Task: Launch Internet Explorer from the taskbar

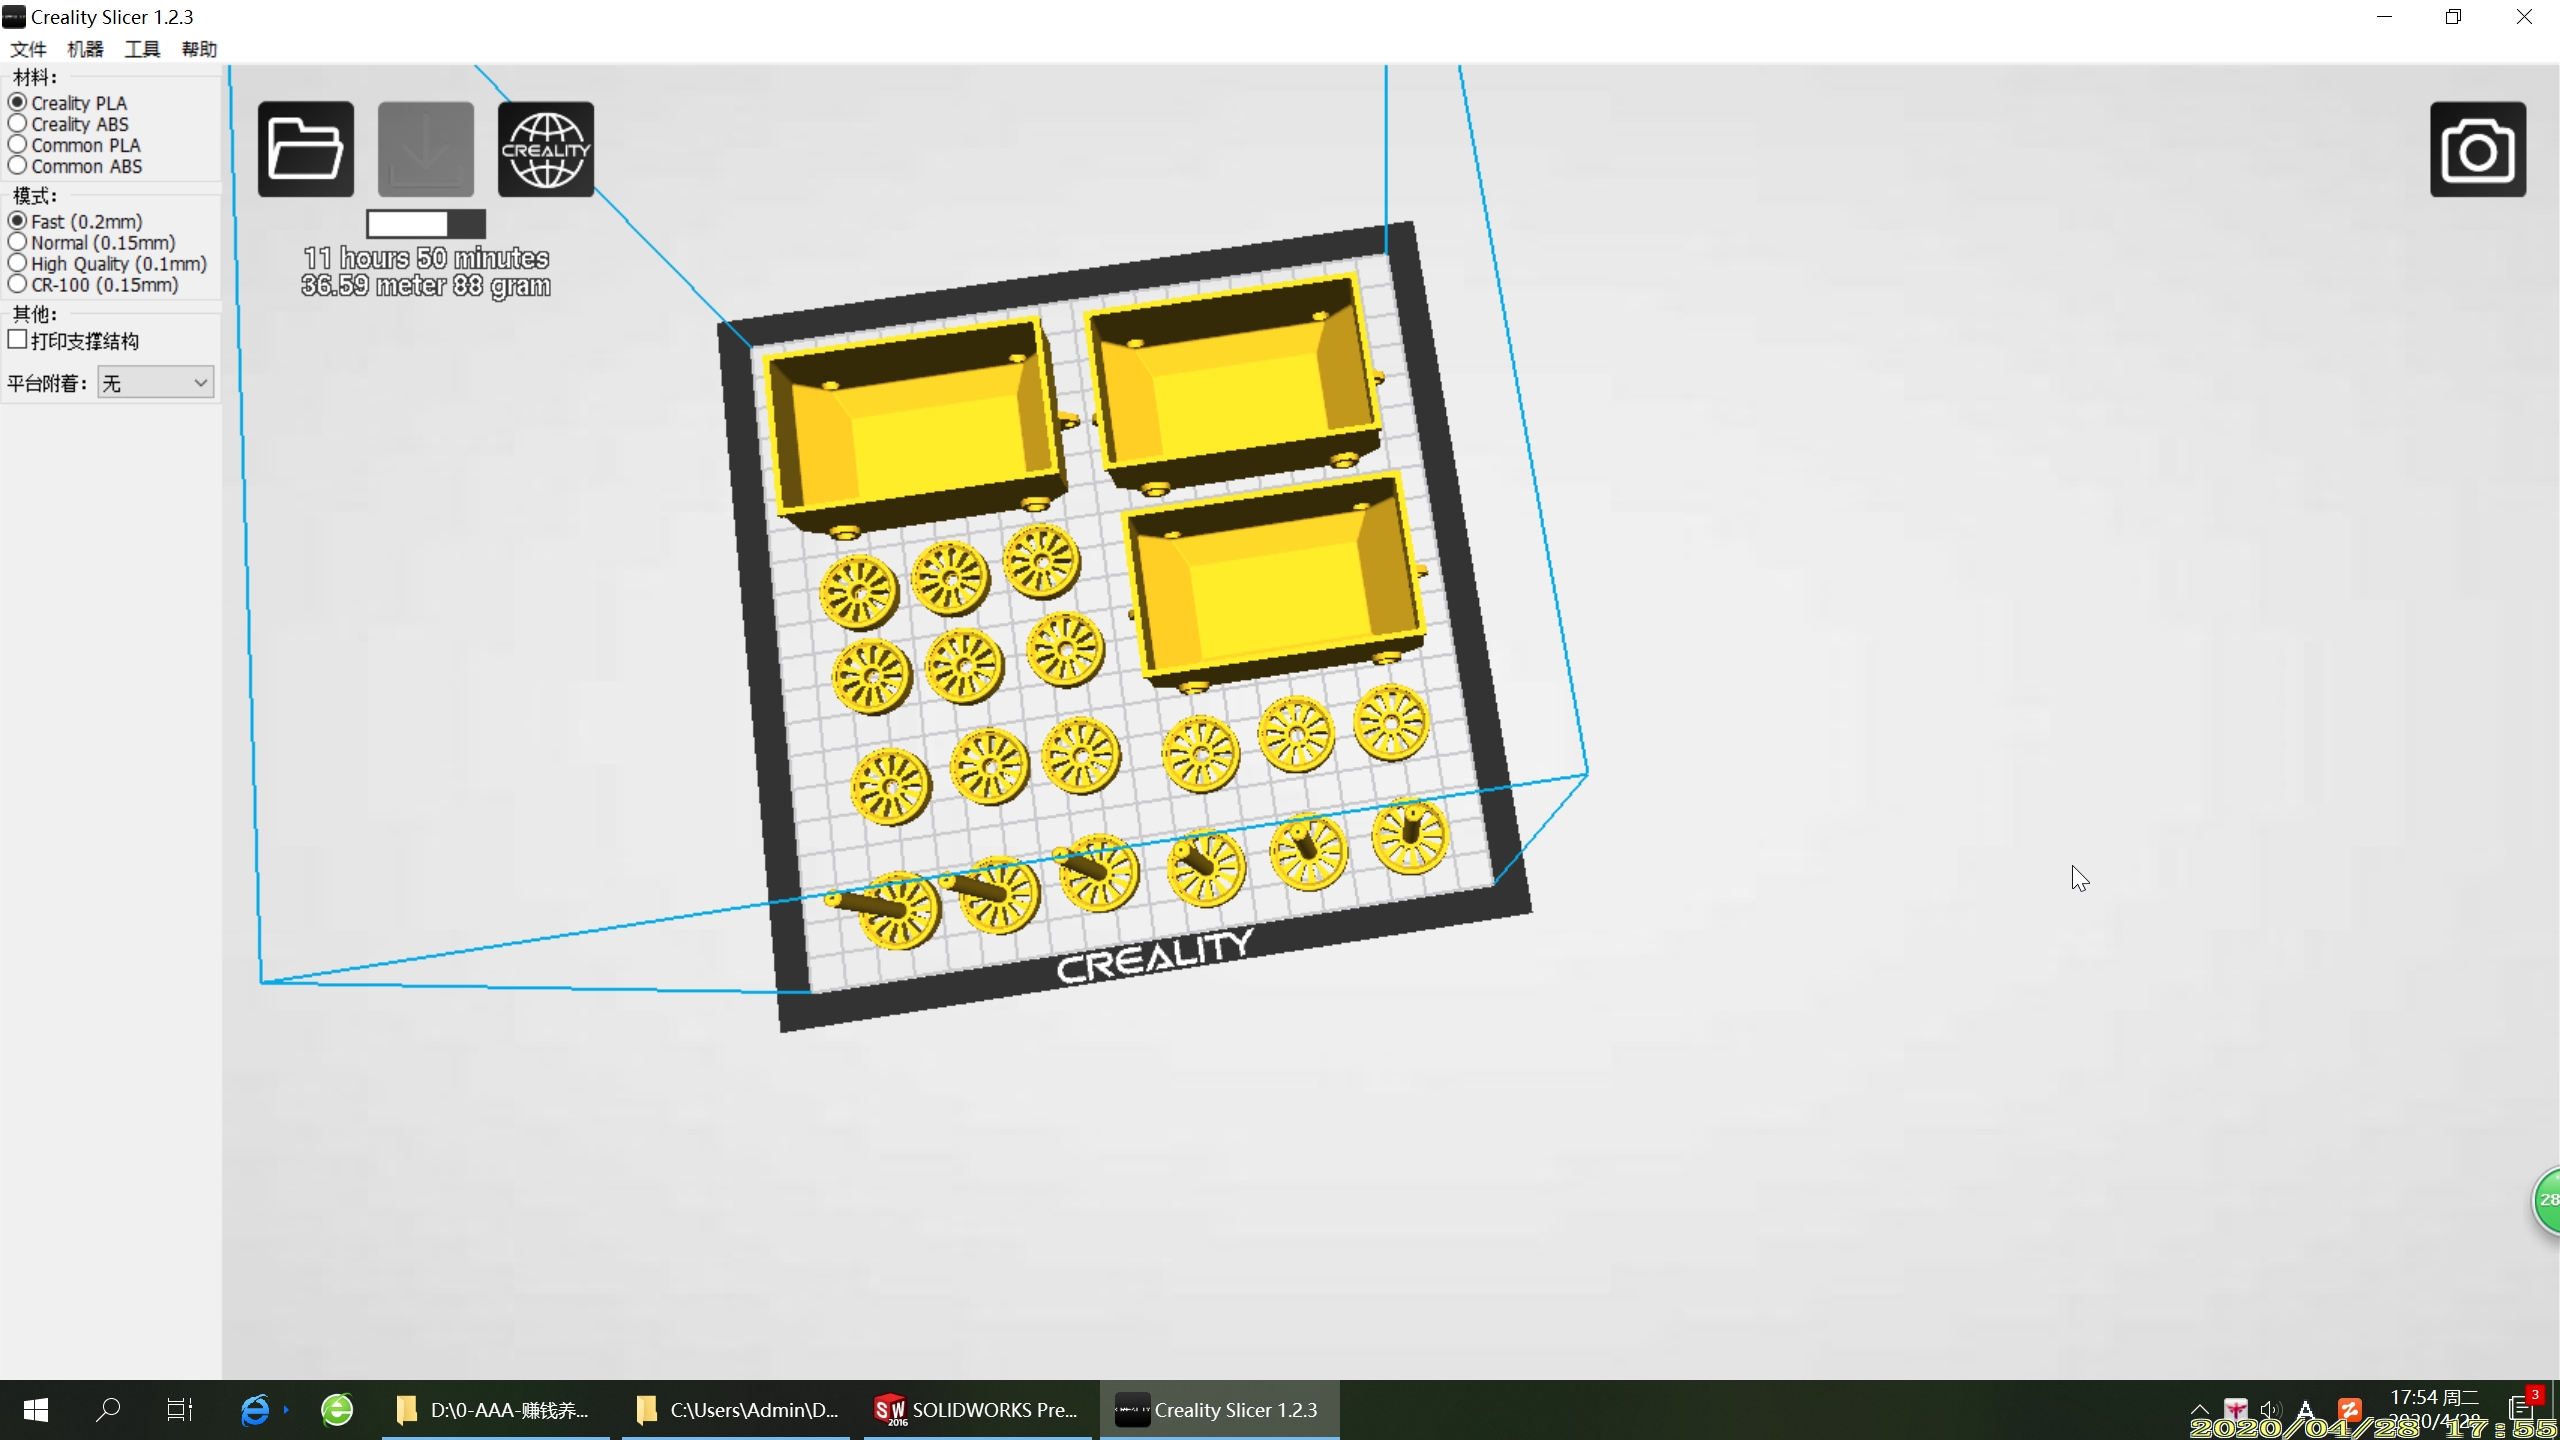Action: tap(255, 1410)
